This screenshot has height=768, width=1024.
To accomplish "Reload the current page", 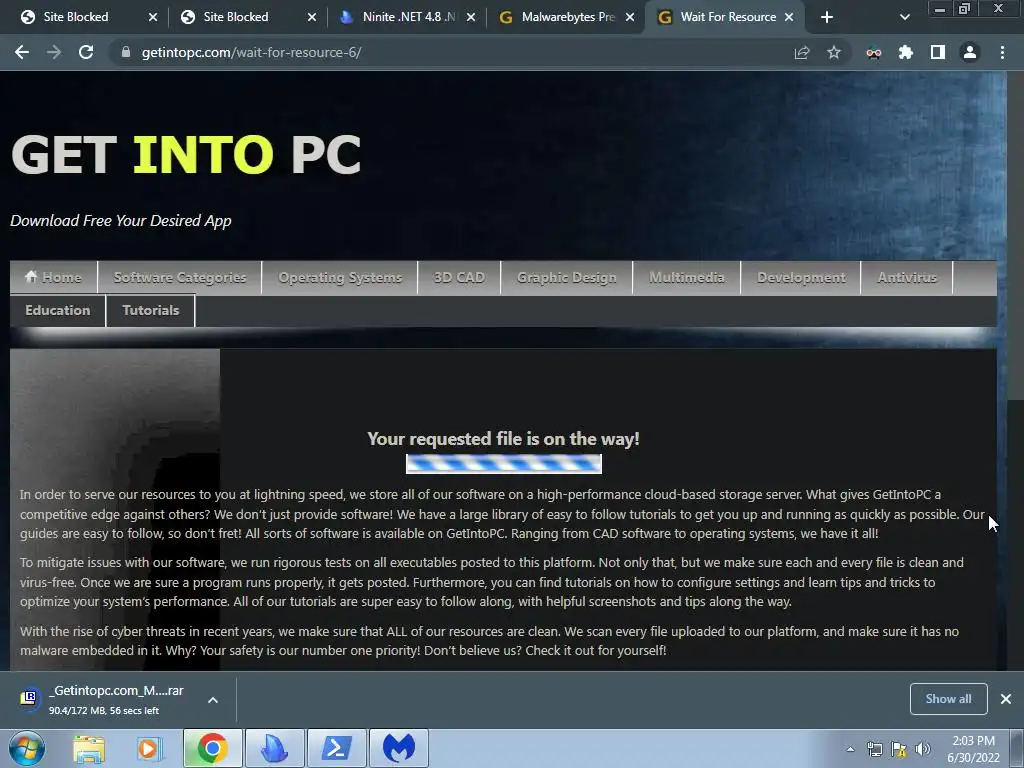I will pos(86,52).
